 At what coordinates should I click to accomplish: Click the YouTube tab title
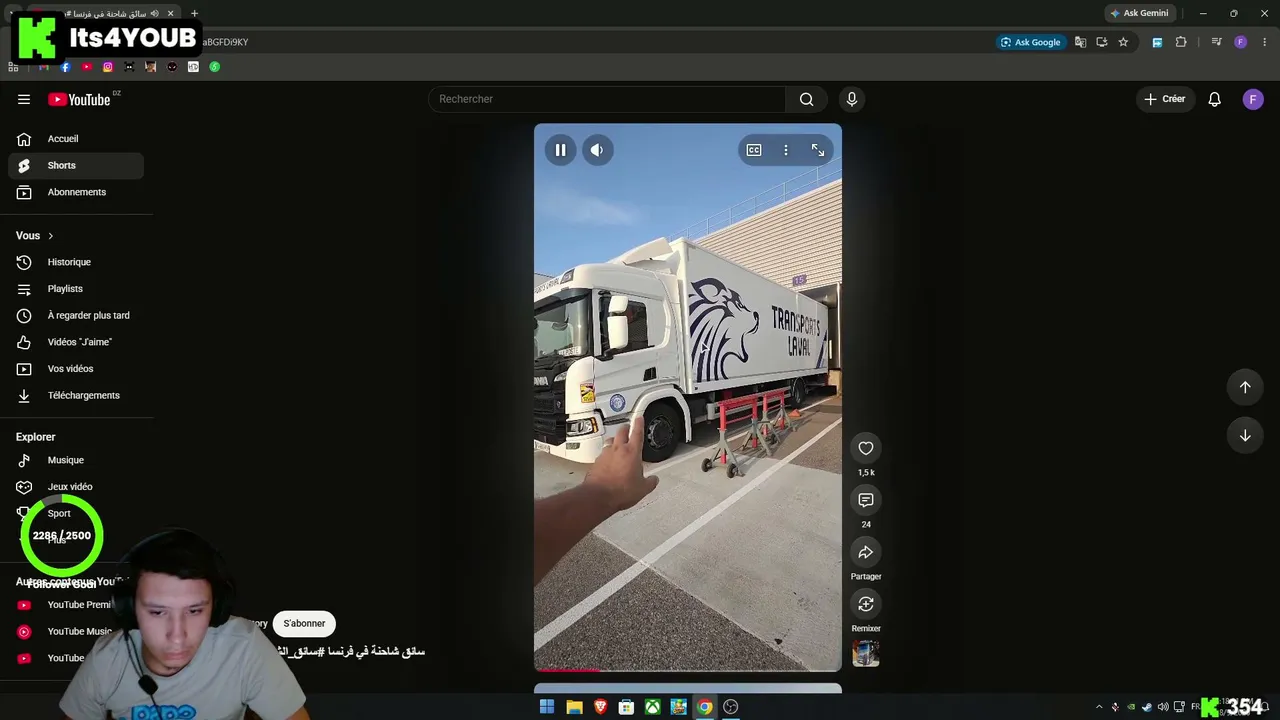point(105,13)
